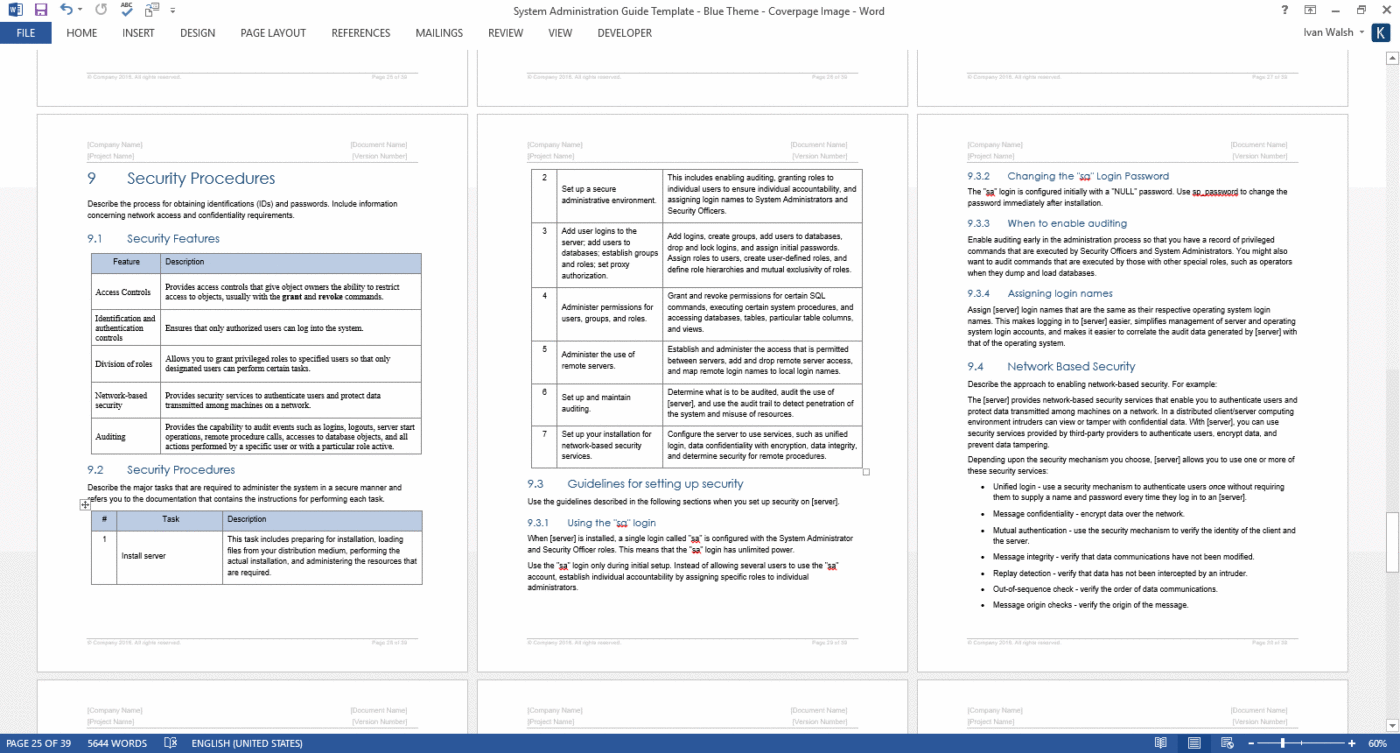
Task: Select Web Layout view in status bar
Action: point(1228,744)
